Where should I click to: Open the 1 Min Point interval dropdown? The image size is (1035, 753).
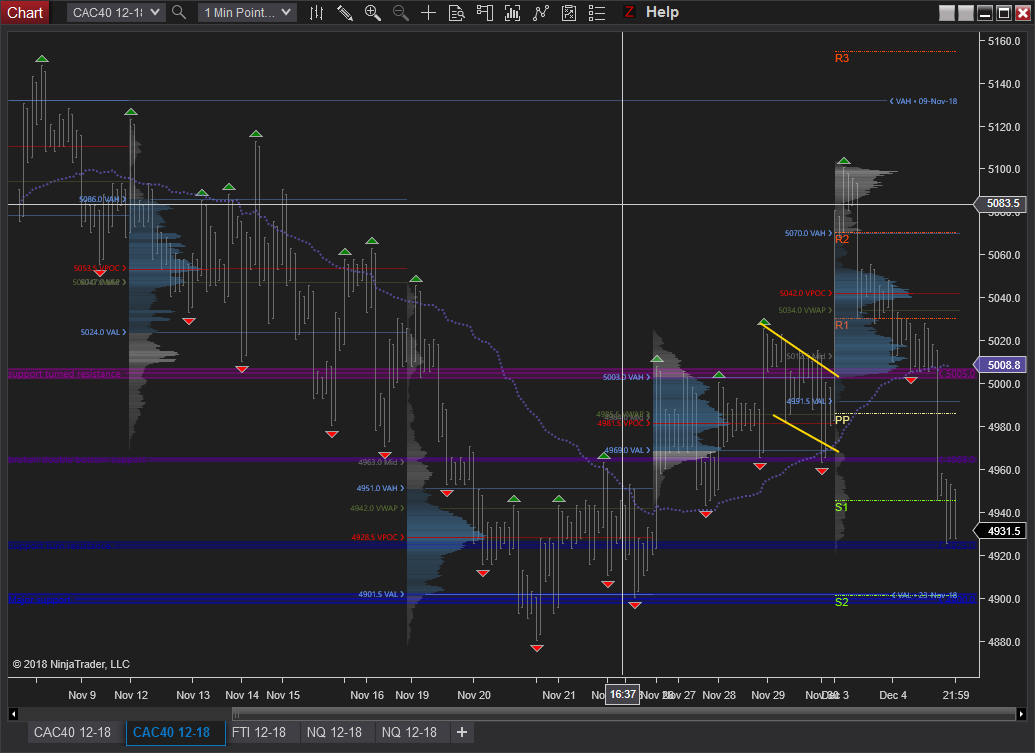click(247, 13)
